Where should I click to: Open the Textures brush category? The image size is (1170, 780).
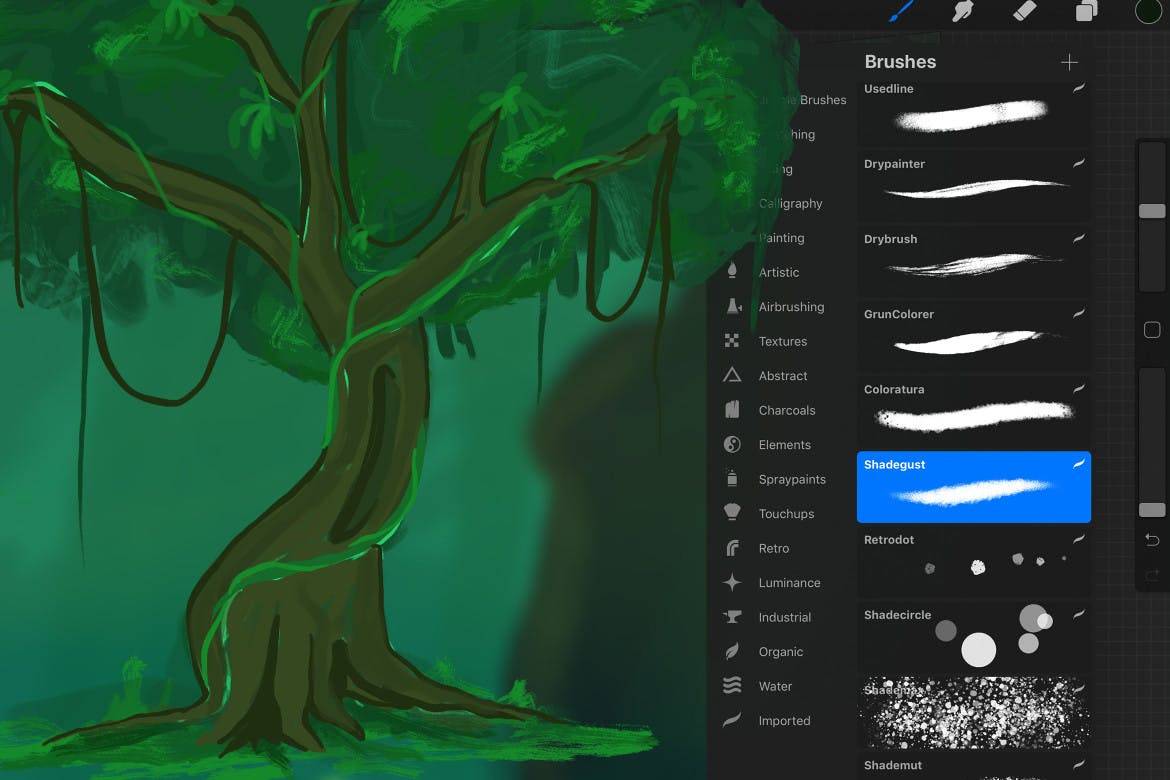tap(782, 341)
